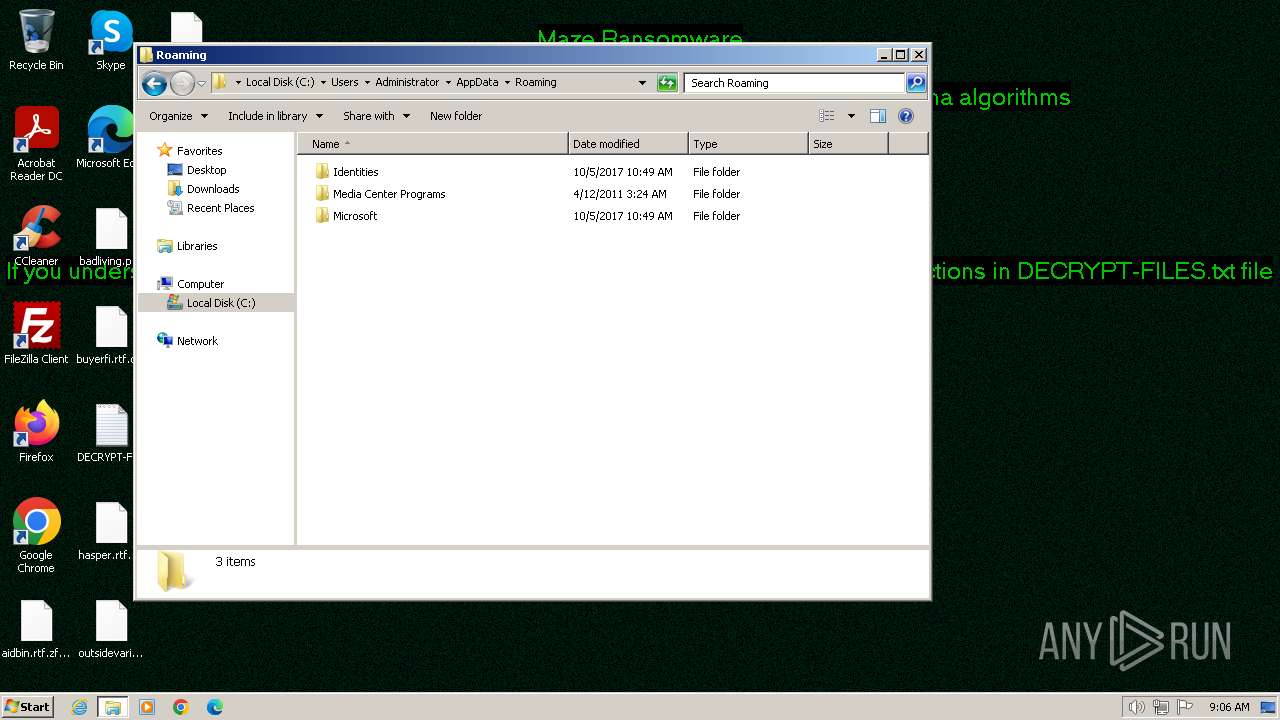Expand the dropdown arrow after AppData breadcrumb

[507, 83]
